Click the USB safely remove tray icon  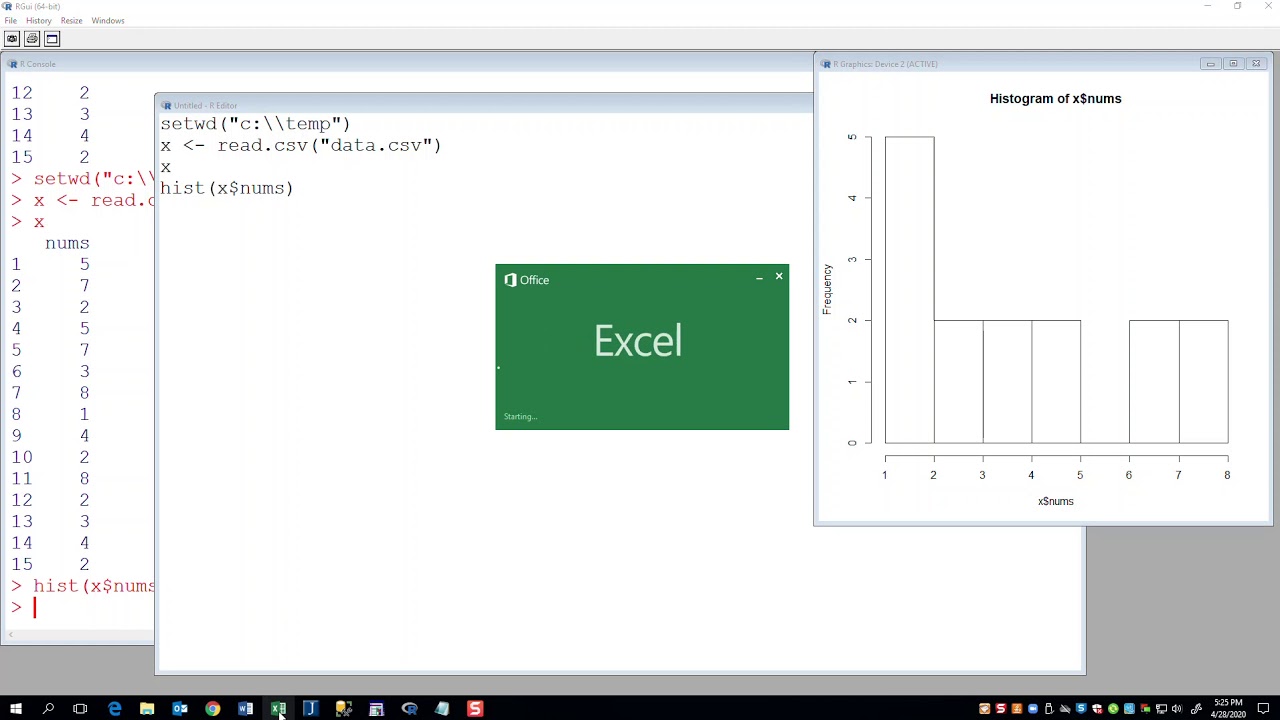click(x=1049, y=709)
